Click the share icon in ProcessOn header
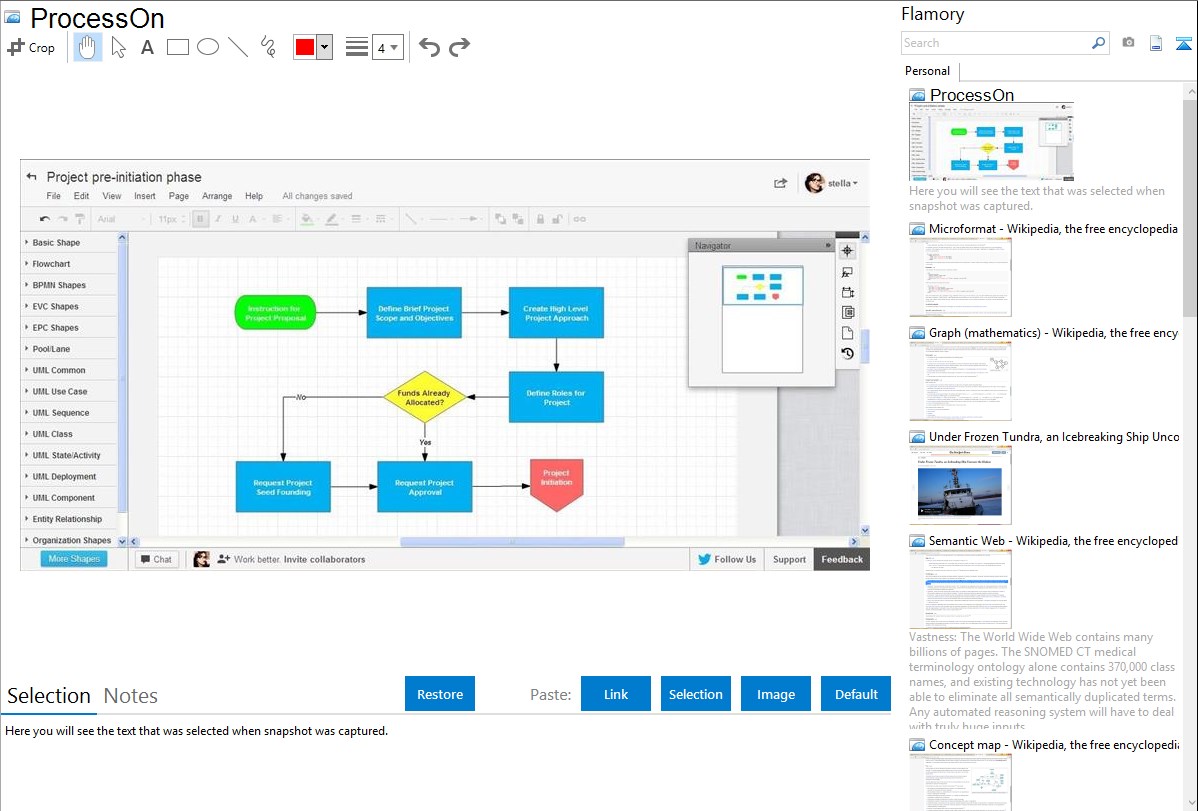This screenshot has height=811, width=1198. tap(780, 183)
